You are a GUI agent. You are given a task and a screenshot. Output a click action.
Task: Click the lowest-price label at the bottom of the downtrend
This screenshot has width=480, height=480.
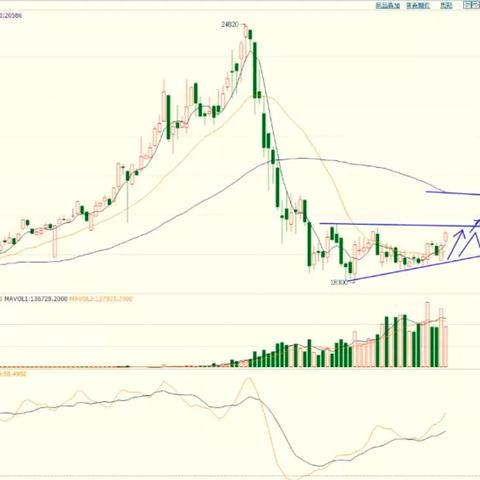click(x=339, y=282)
